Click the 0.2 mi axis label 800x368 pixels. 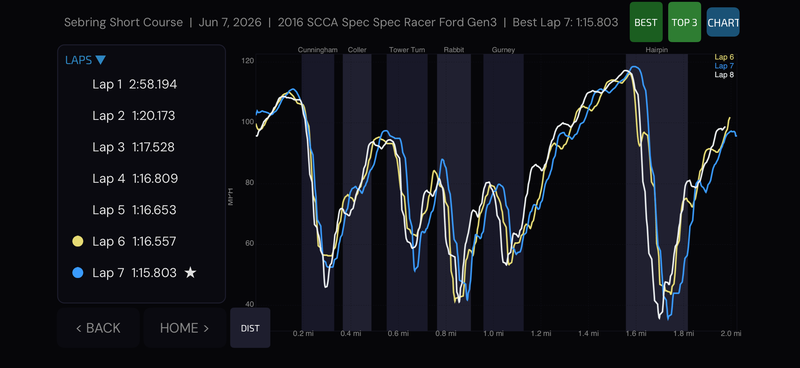coord(303,334)
